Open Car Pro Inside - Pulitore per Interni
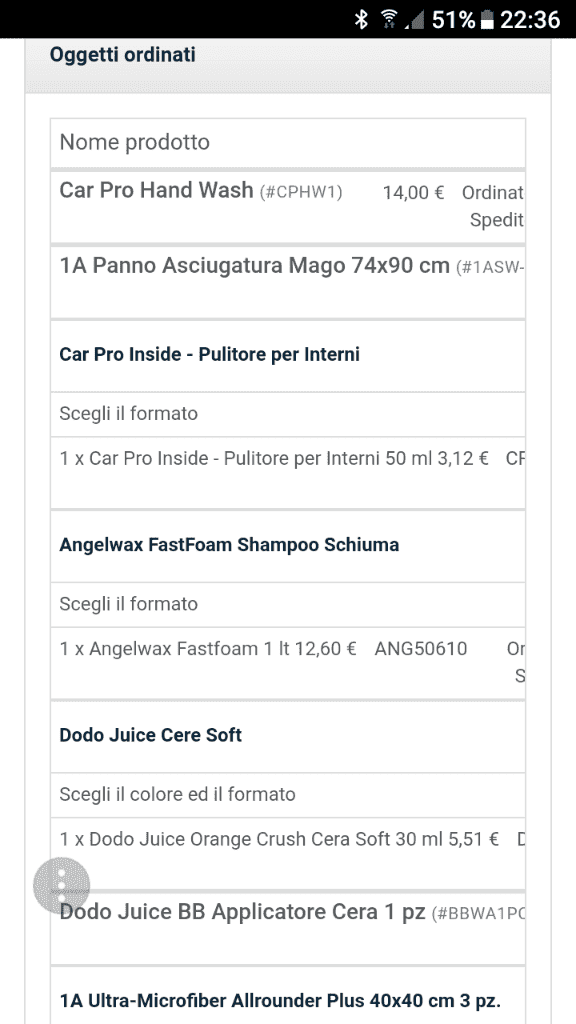This screenshot has width=576, height=1024. (x=209, y=355)
